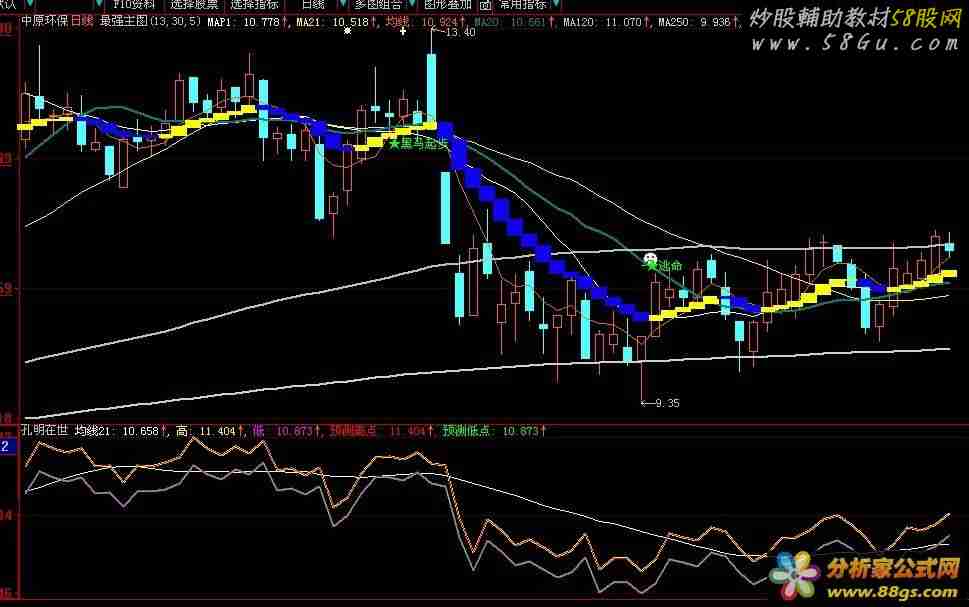Open the dropdown arrow next to 日线 in toolbar
969x607 pixels.
click(x=343, y=4)
